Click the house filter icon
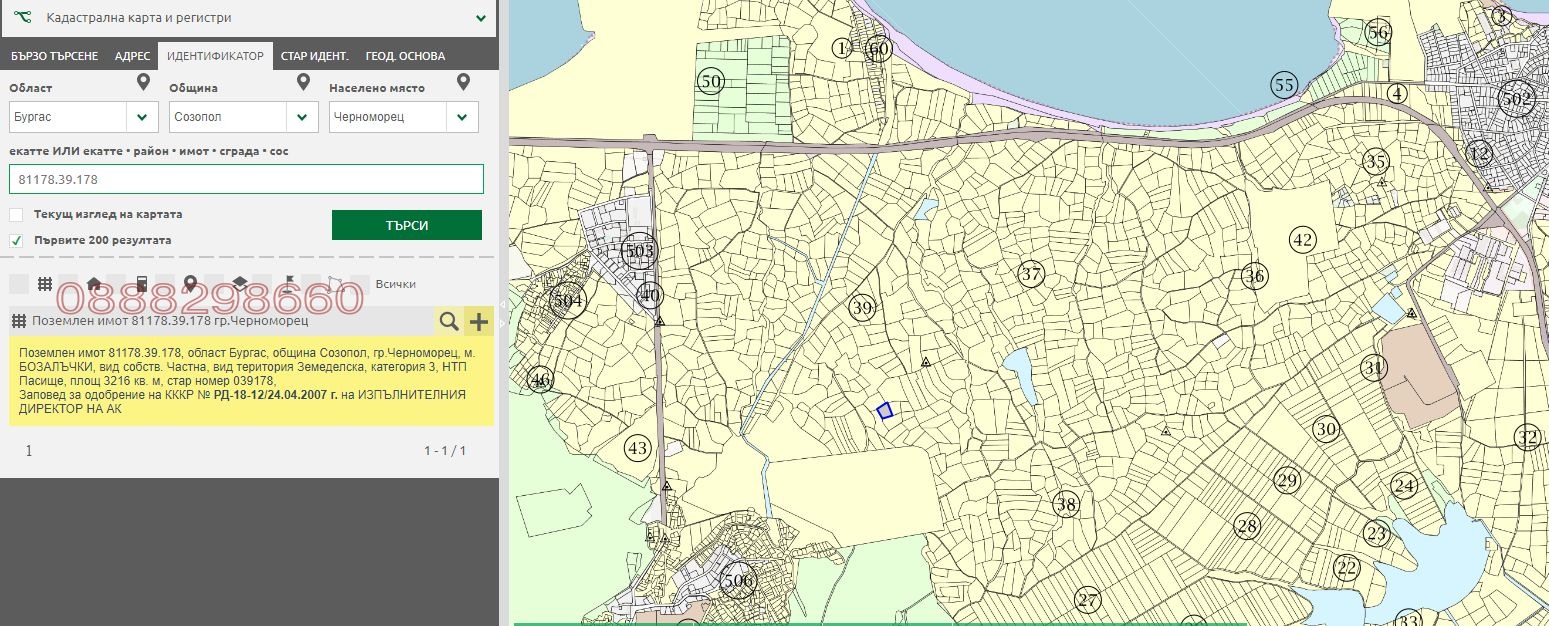The width and height of the screenshot is (1549, 626). point(93,284)
